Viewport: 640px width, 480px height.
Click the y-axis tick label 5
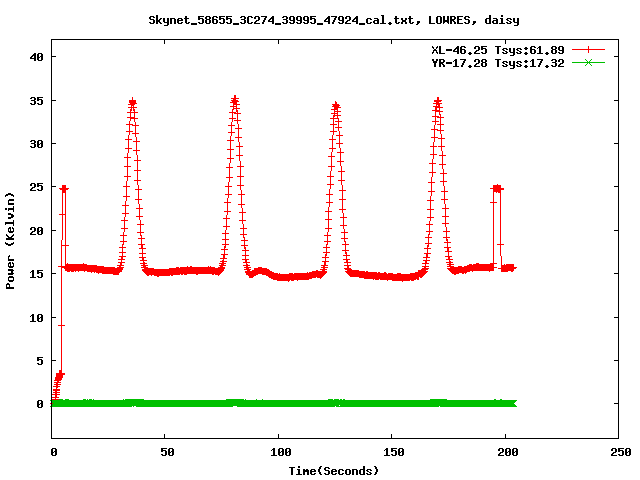click(x=40, y=361)
